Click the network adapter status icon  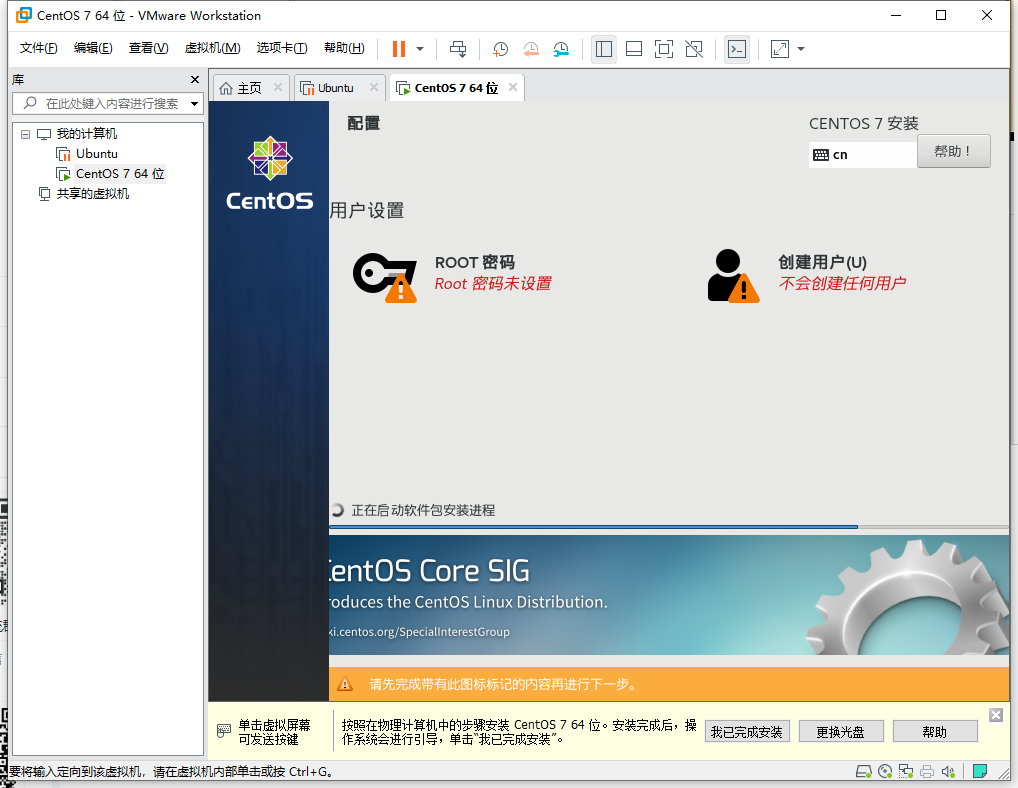tap(906, 772)
